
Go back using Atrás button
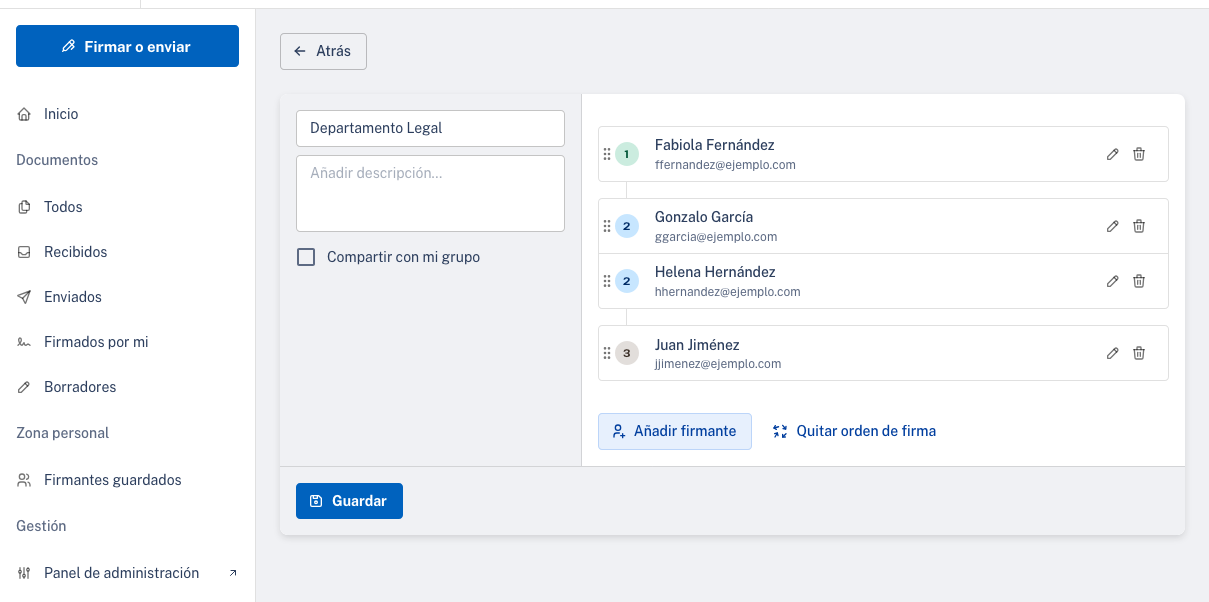323,51
